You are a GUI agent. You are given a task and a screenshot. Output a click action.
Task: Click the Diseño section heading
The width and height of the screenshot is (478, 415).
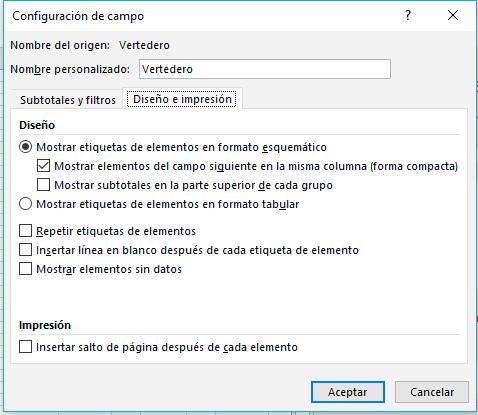click(x=37, y=125)
